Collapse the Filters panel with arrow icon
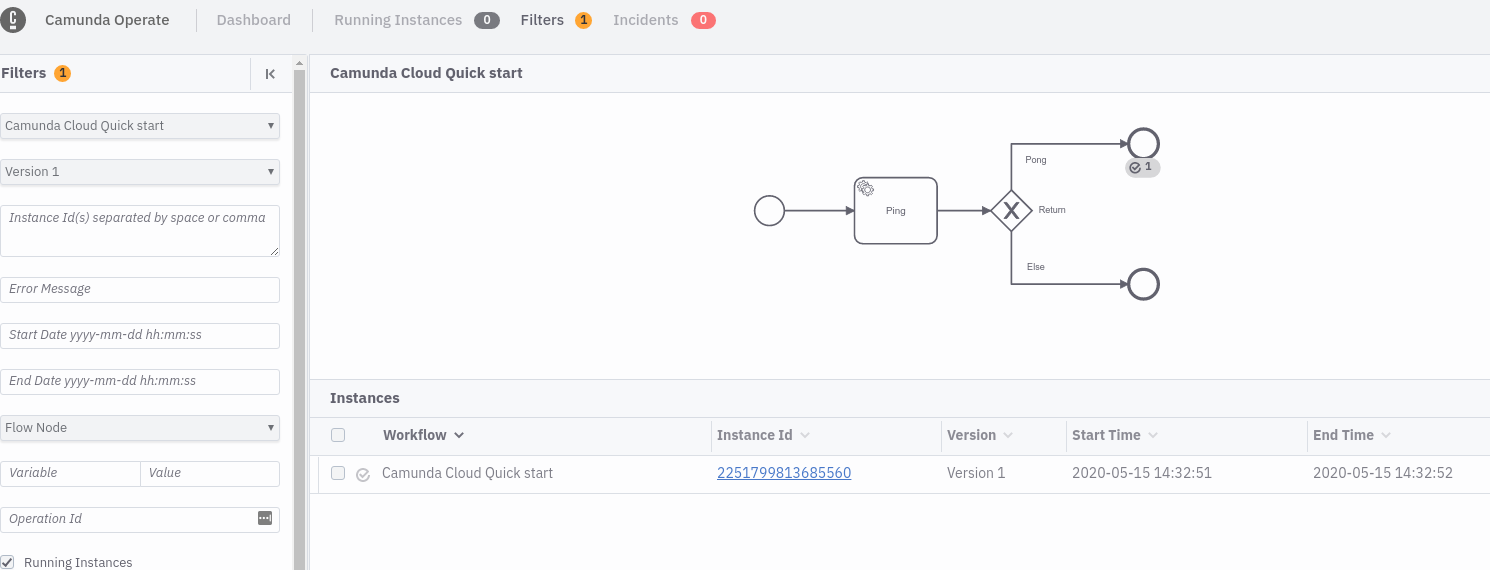Screen dimensions: 1490x570 tap(270, 74)
